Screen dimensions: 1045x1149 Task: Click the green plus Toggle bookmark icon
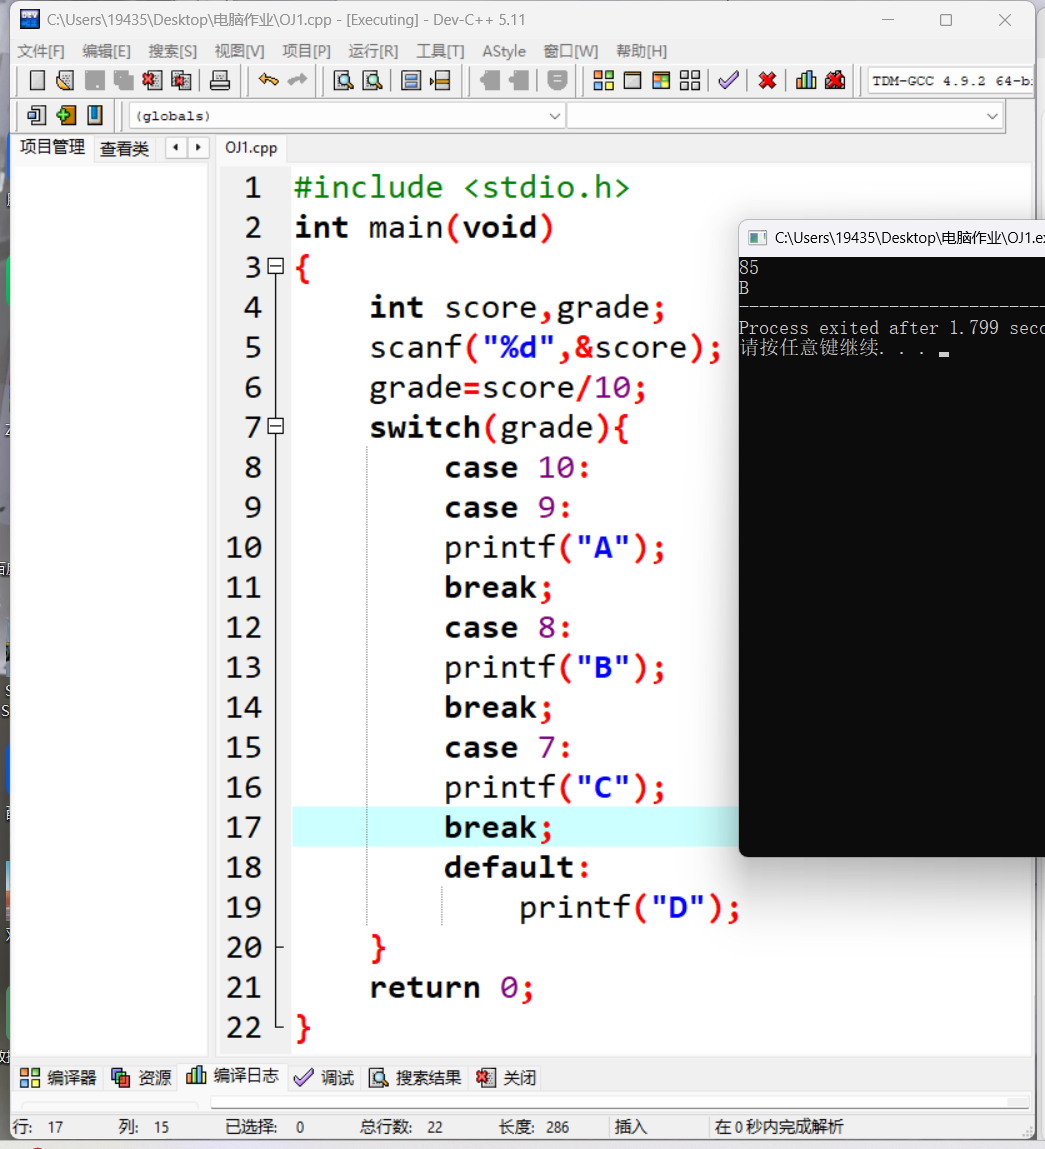(65, 115)
